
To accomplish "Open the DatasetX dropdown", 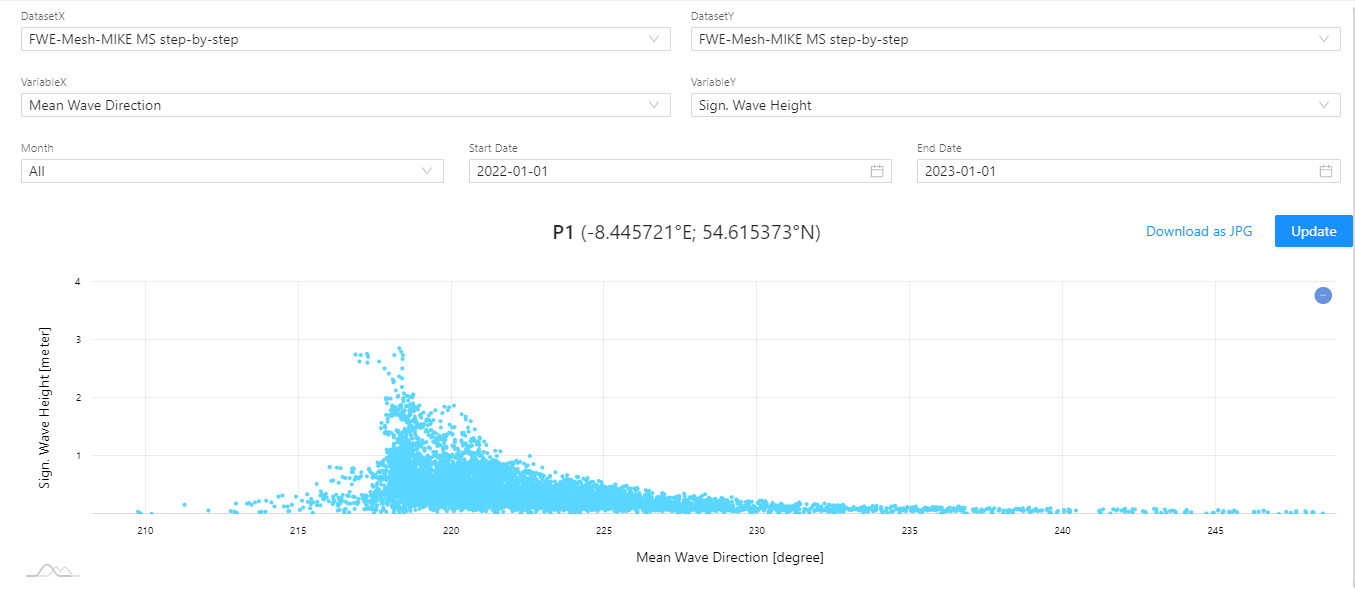I will click(x=345, y=40).
